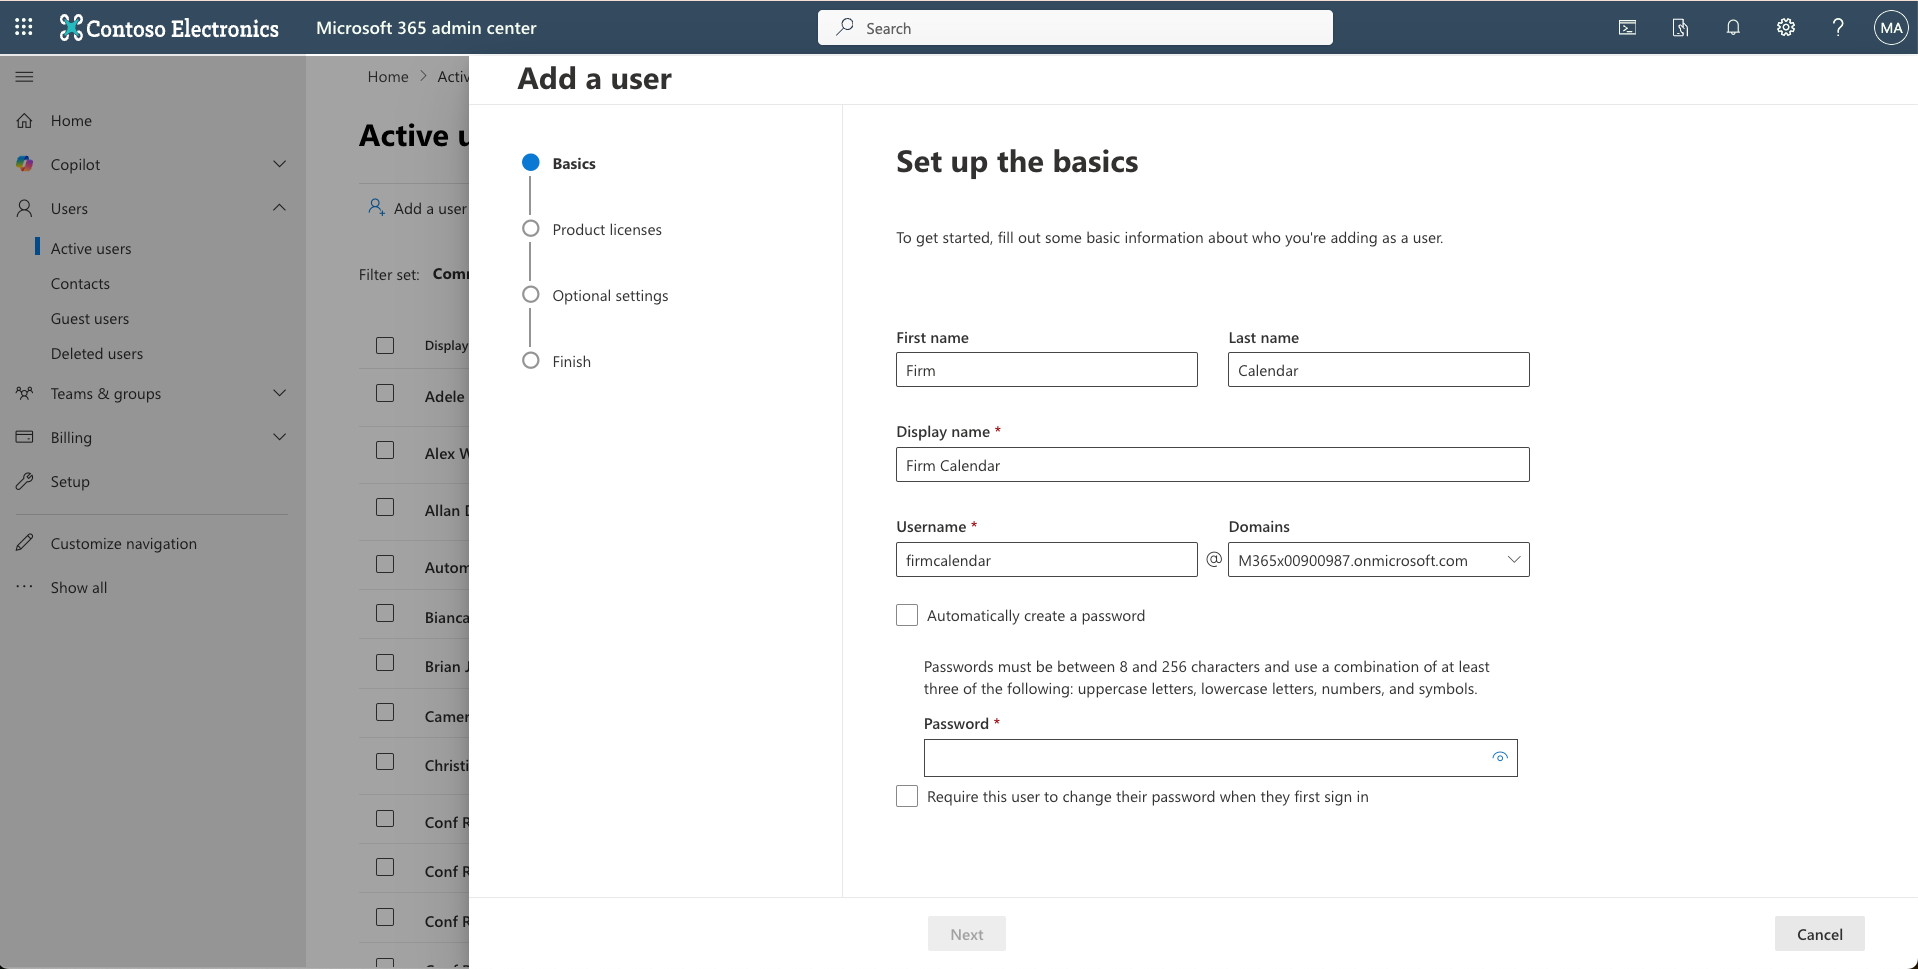Open help question mark icon

coord(1838,28)
